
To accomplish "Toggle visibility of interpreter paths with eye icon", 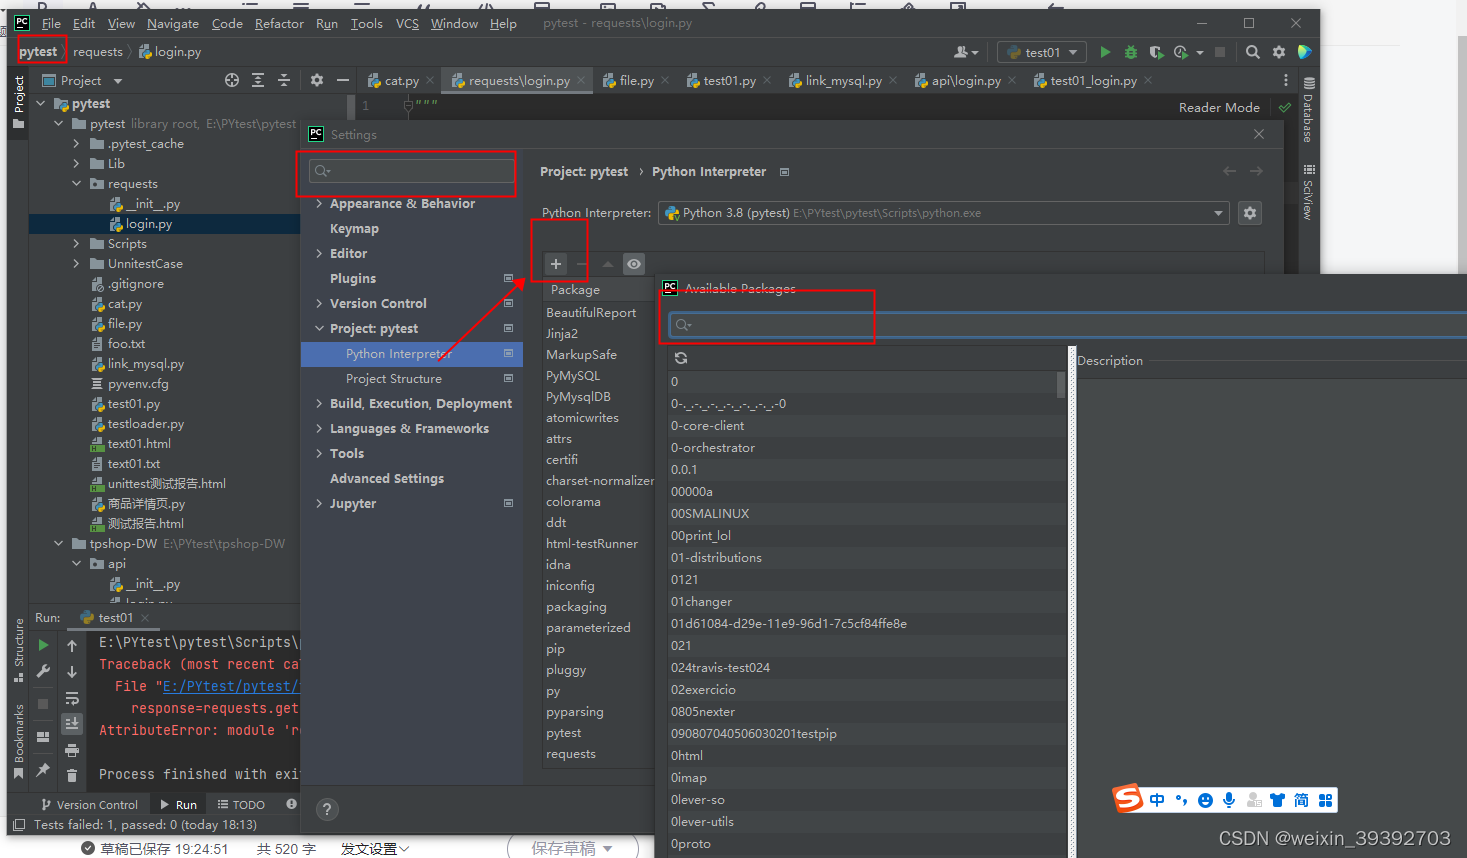I will pos(634,263).
